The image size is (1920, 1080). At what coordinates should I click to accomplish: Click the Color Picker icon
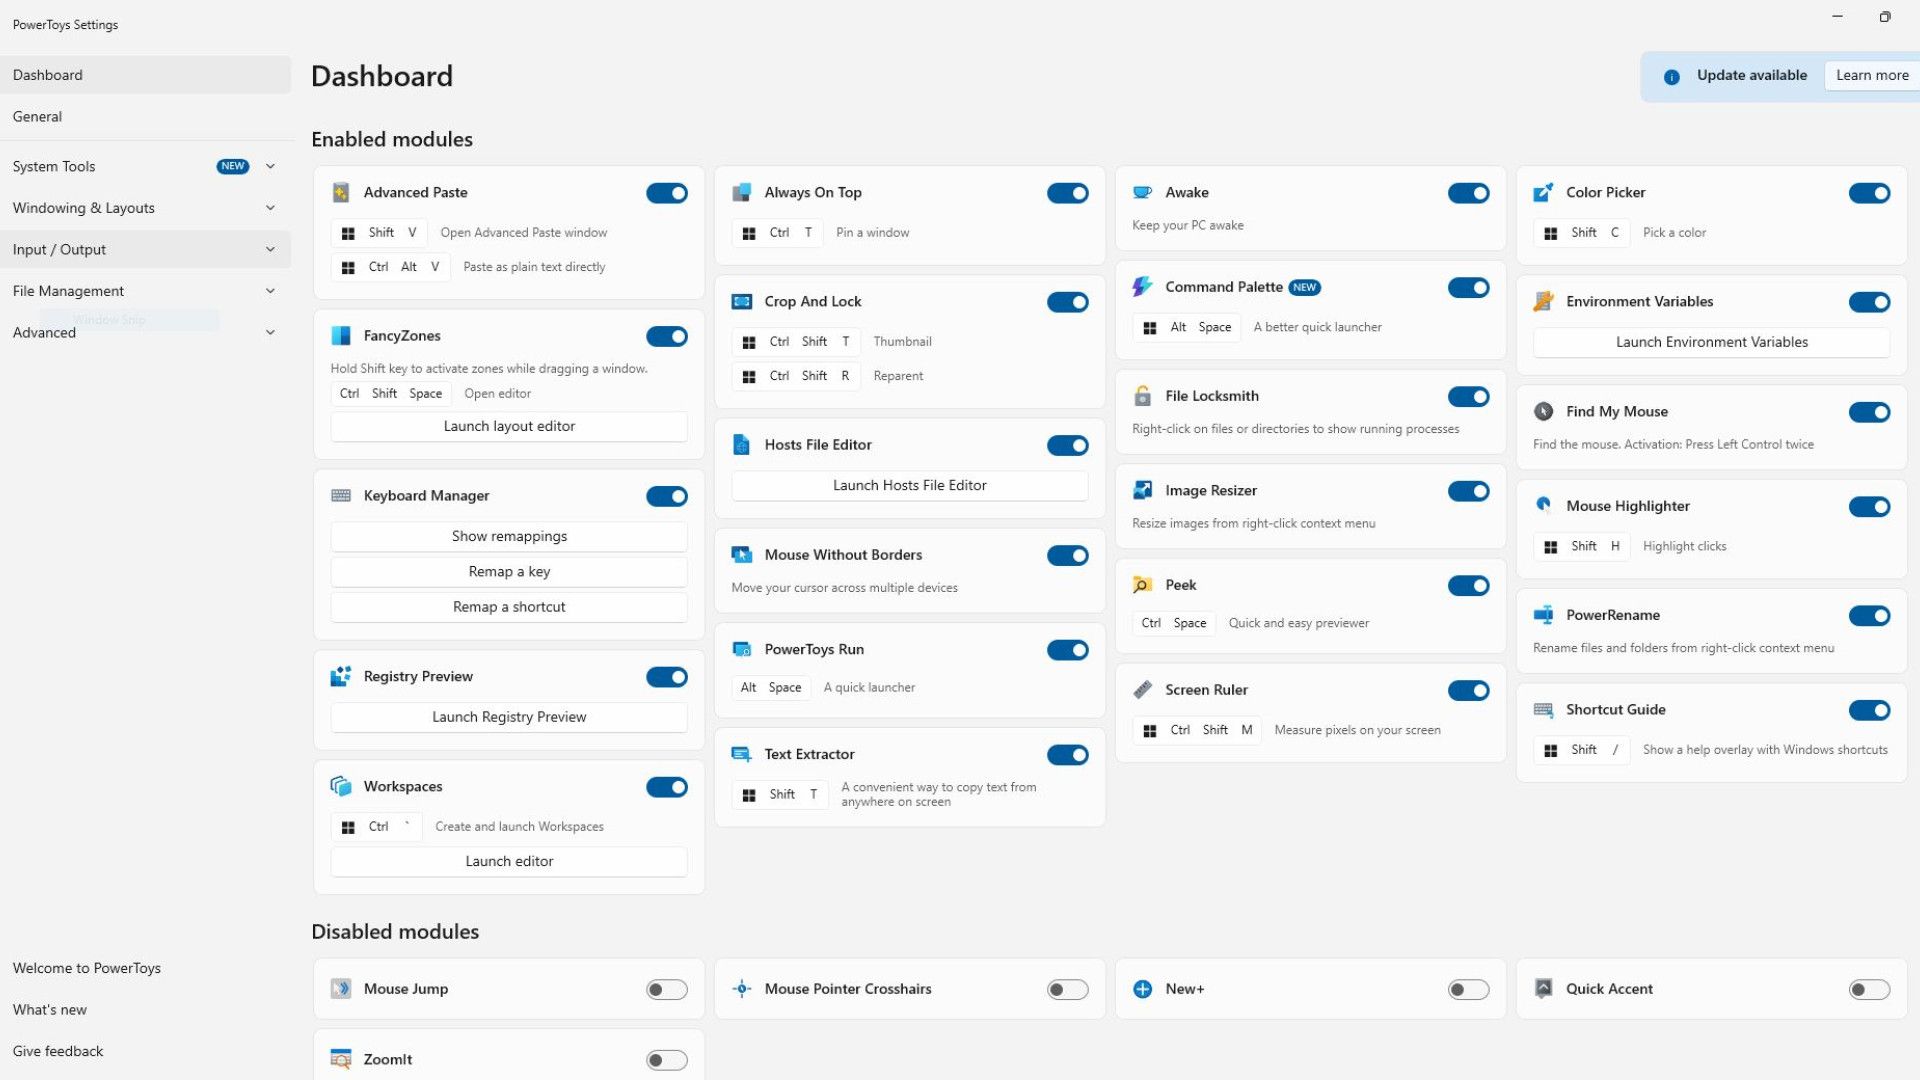point(1543,192)
